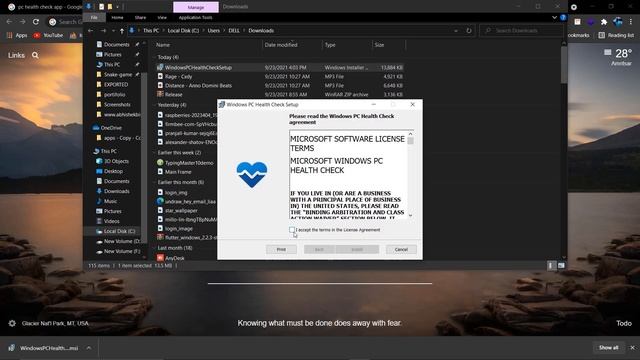
Task: Search icon next to Links
Action: [36, 55]
